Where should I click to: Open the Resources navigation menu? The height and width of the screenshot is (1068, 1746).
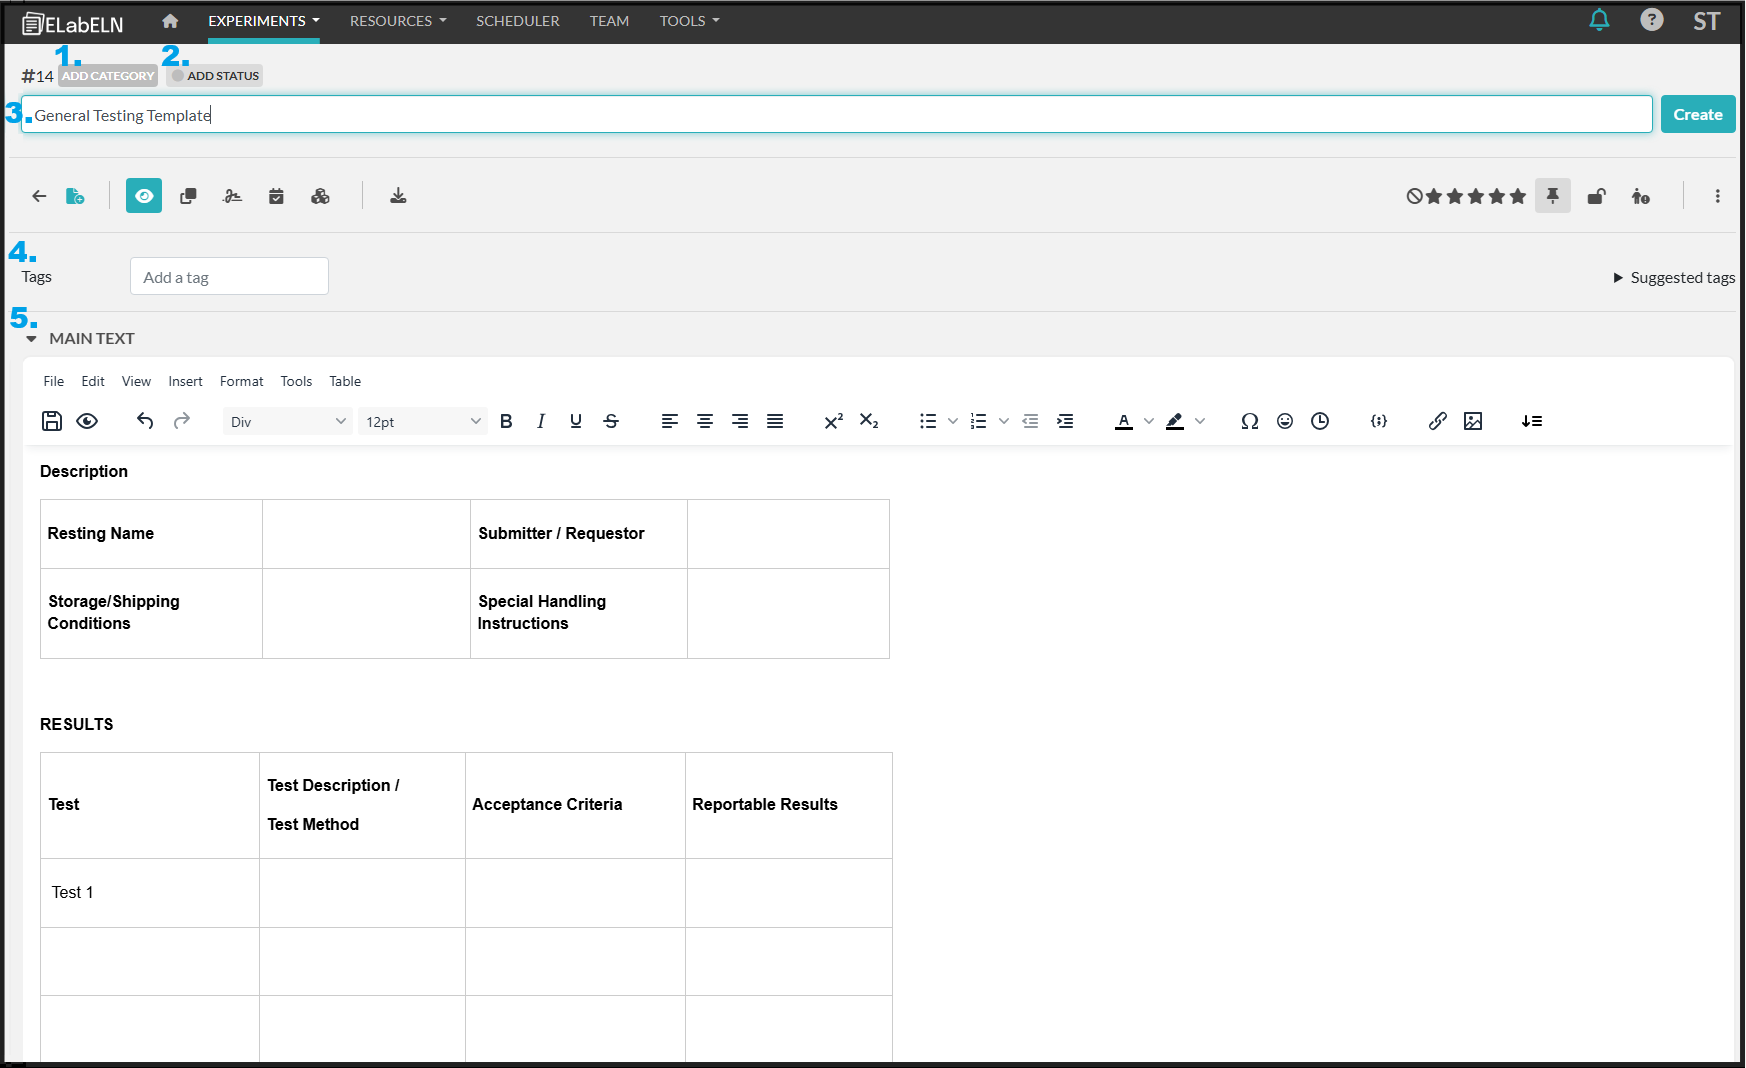click(x=397, y=21)
